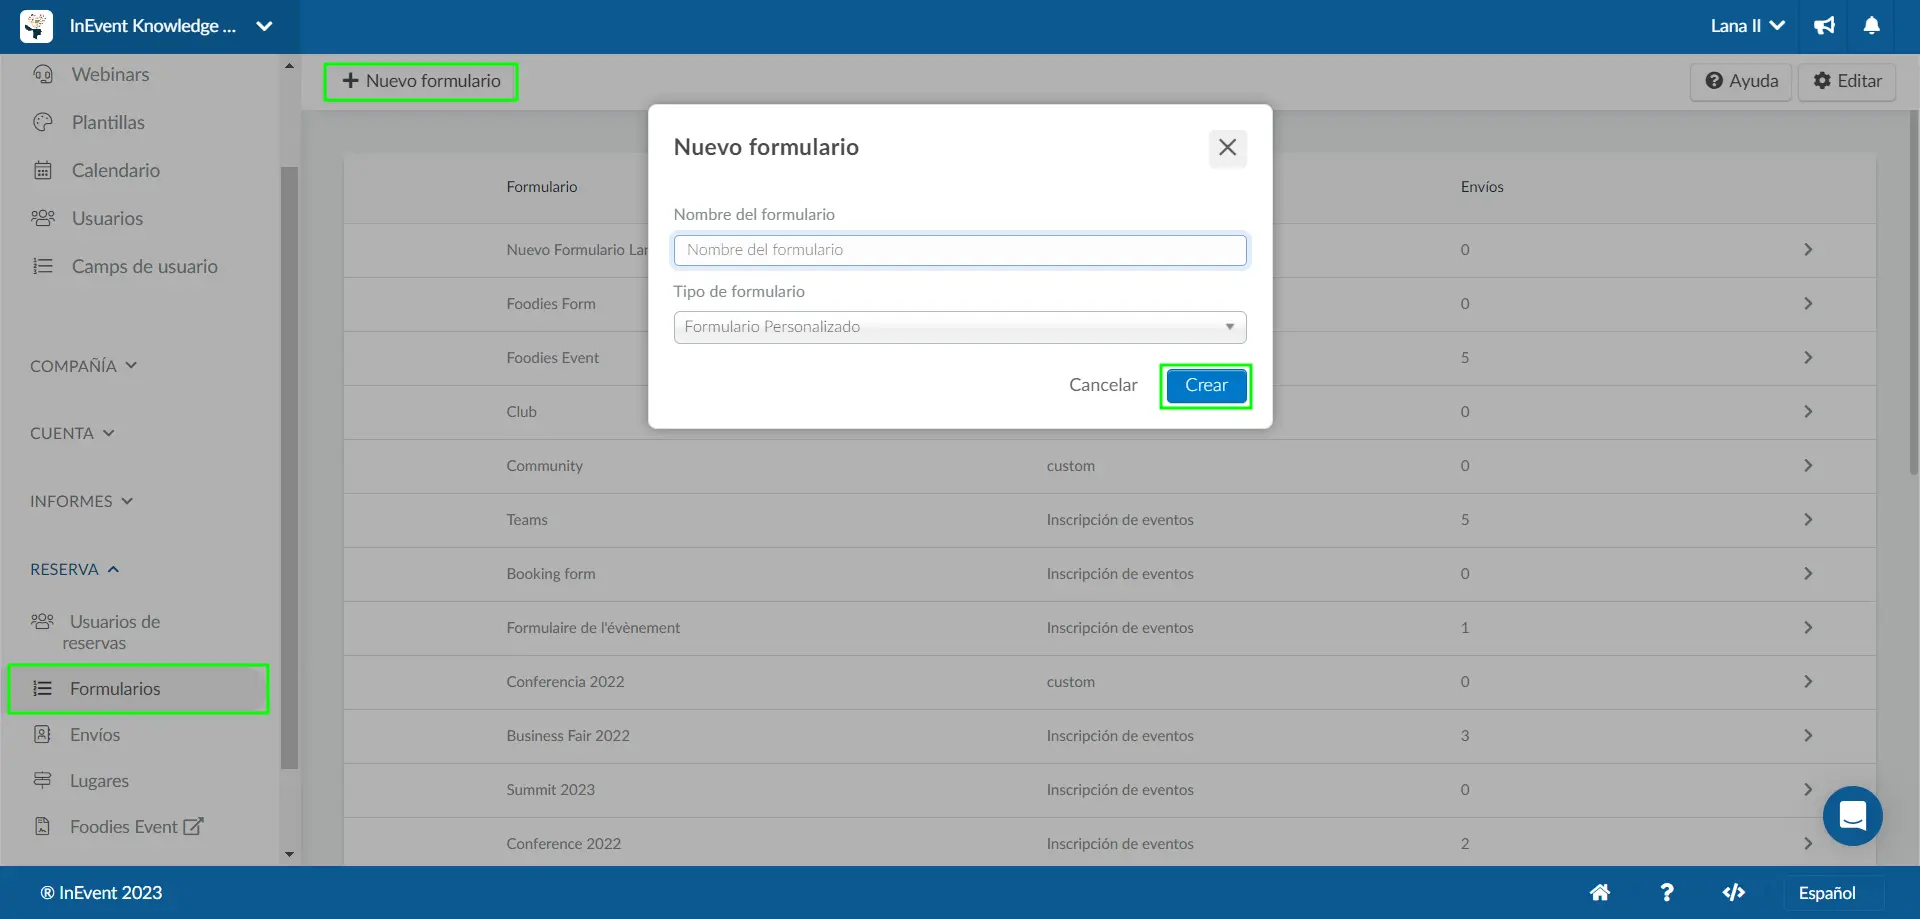Select Calendario in the sidebar
Screen dimensions: 1920x919
116,171
